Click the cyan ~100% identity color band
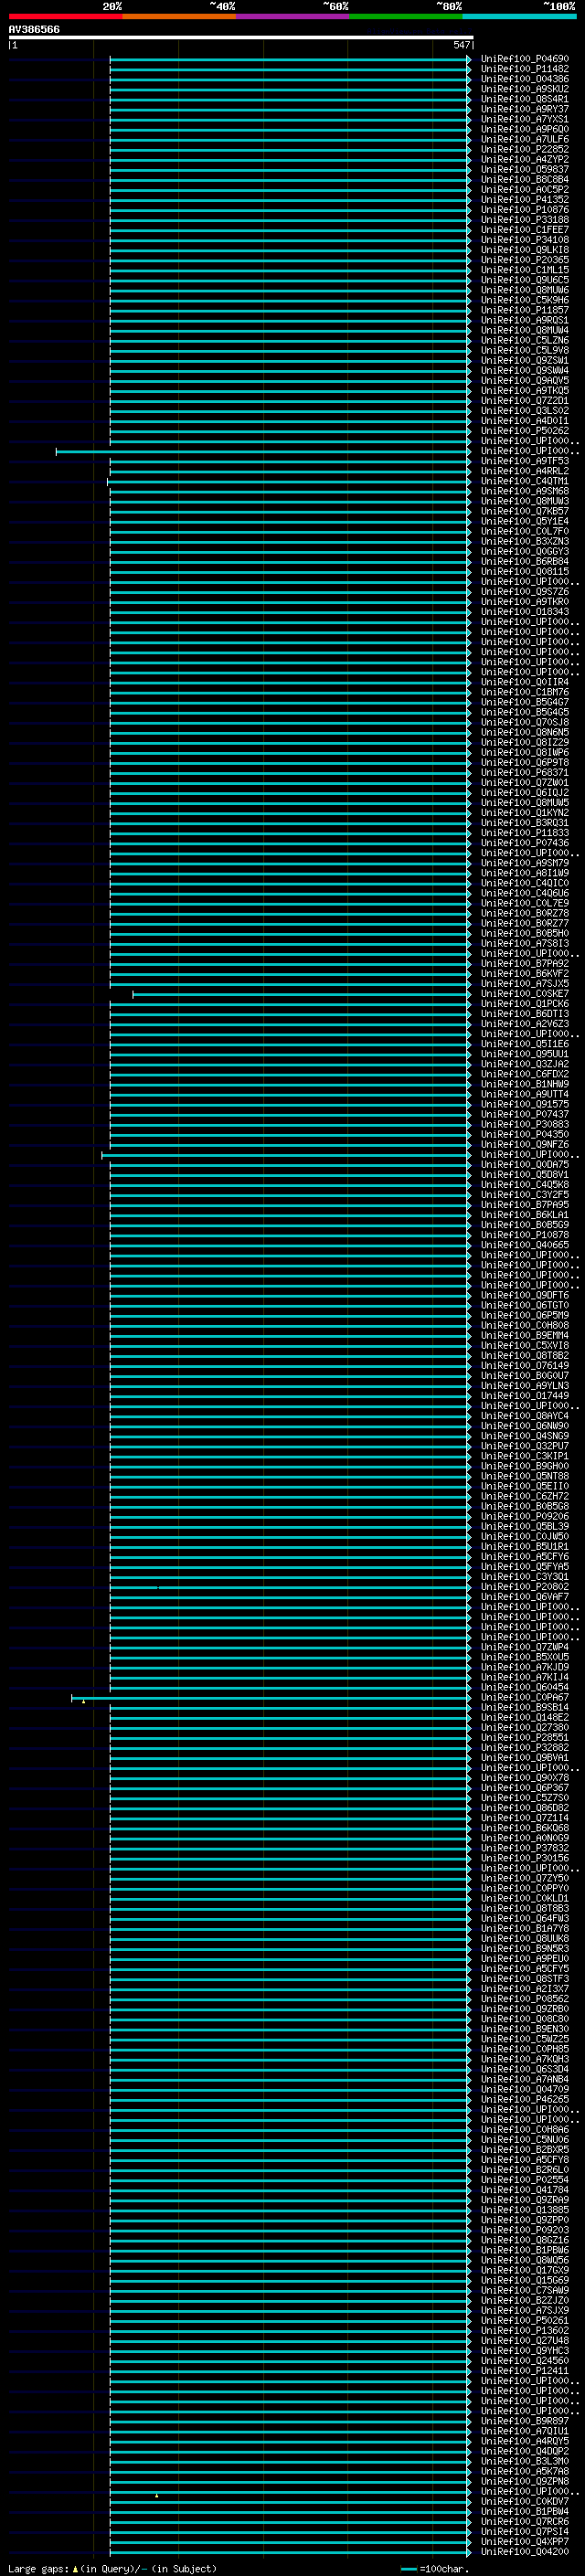585x2576 pixels. tap(519, 16)
